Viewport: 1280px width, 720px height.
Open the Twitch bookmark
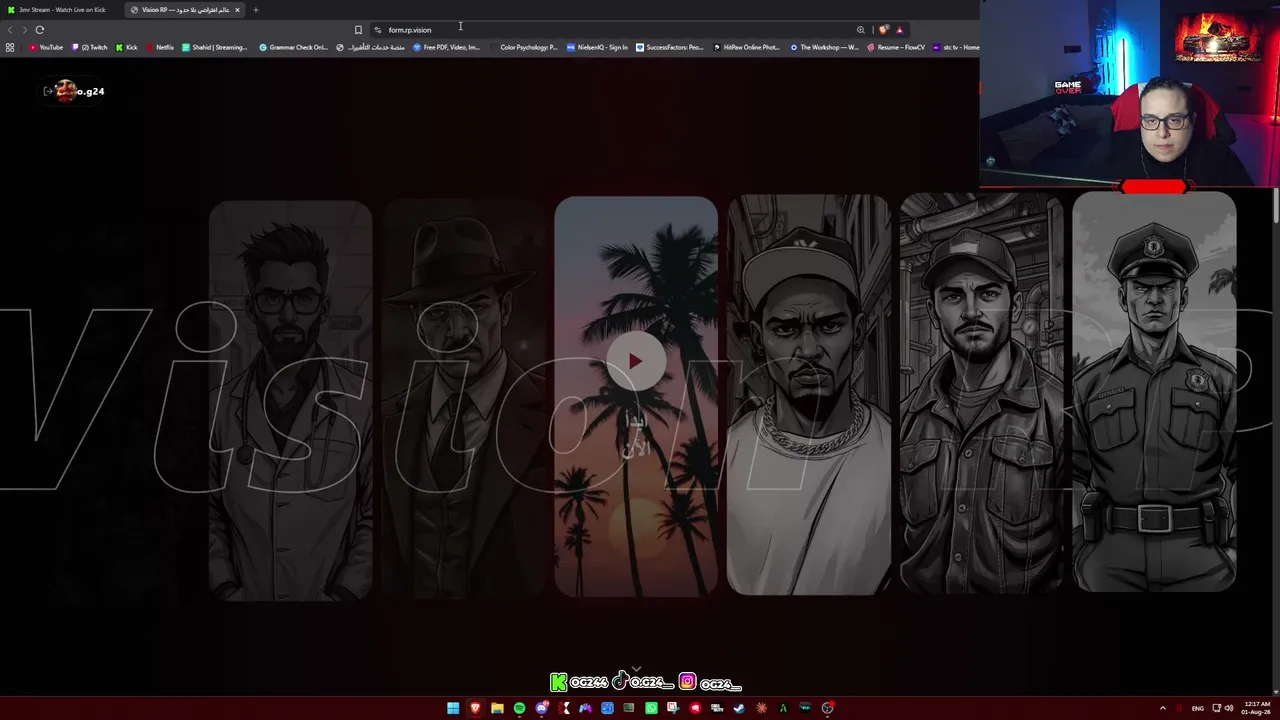[90, 47]
